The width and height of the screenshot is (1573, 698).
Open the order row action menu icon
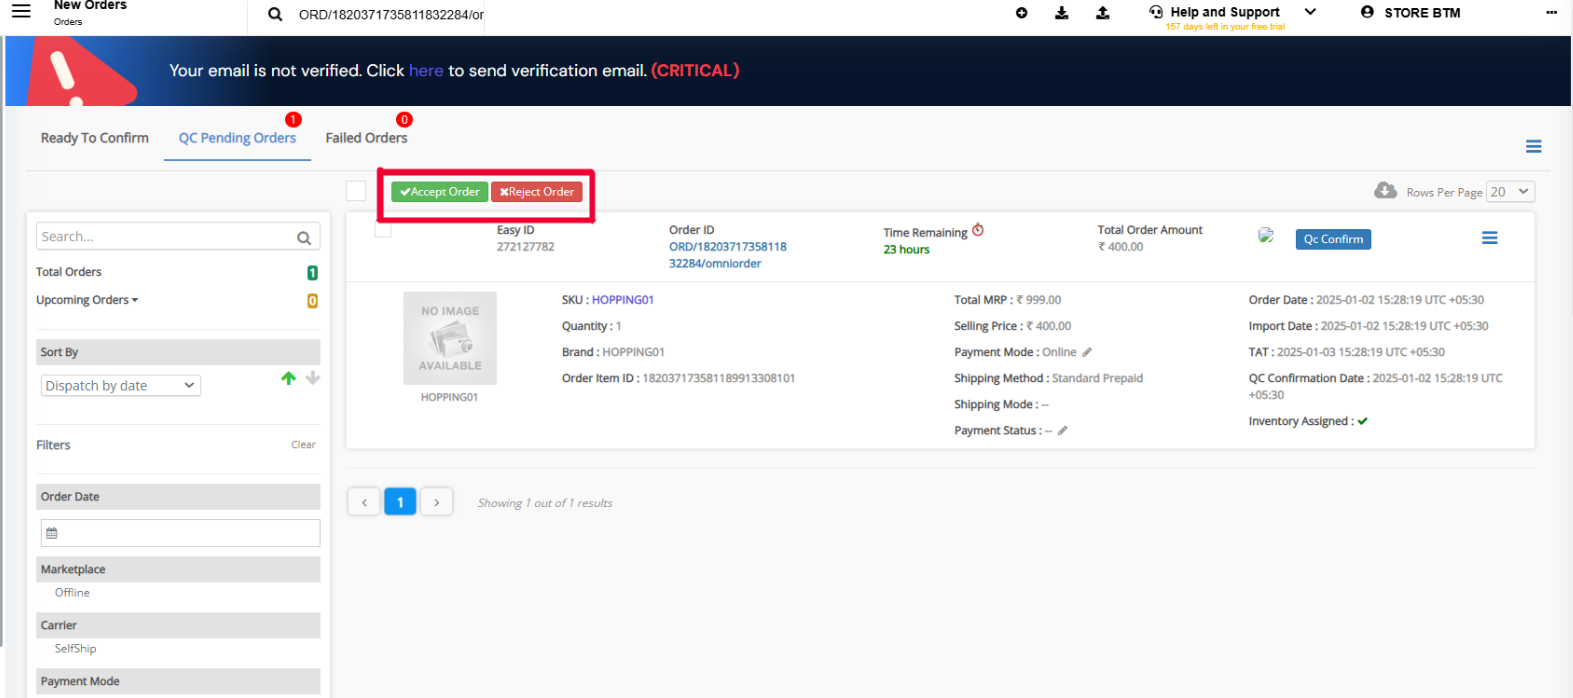pyautogui.click(x=1489, y=238)
